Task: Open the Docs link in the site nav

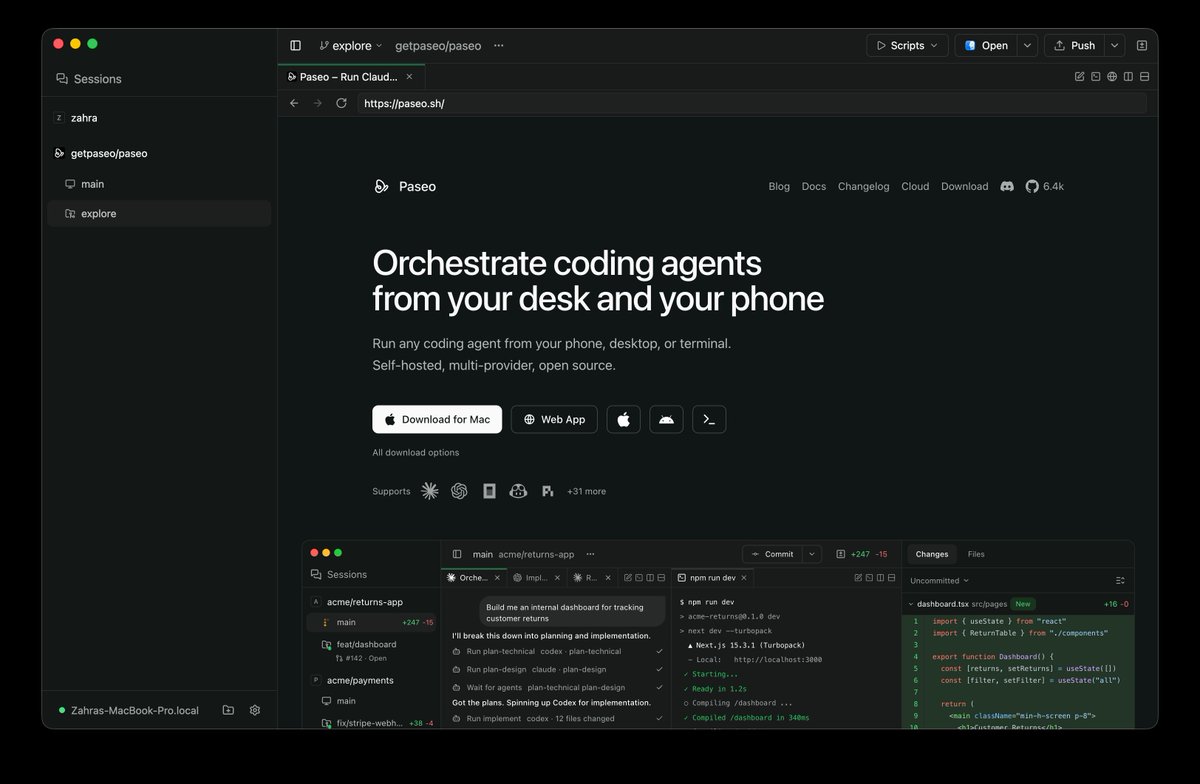Action: (x=814, y=186)
